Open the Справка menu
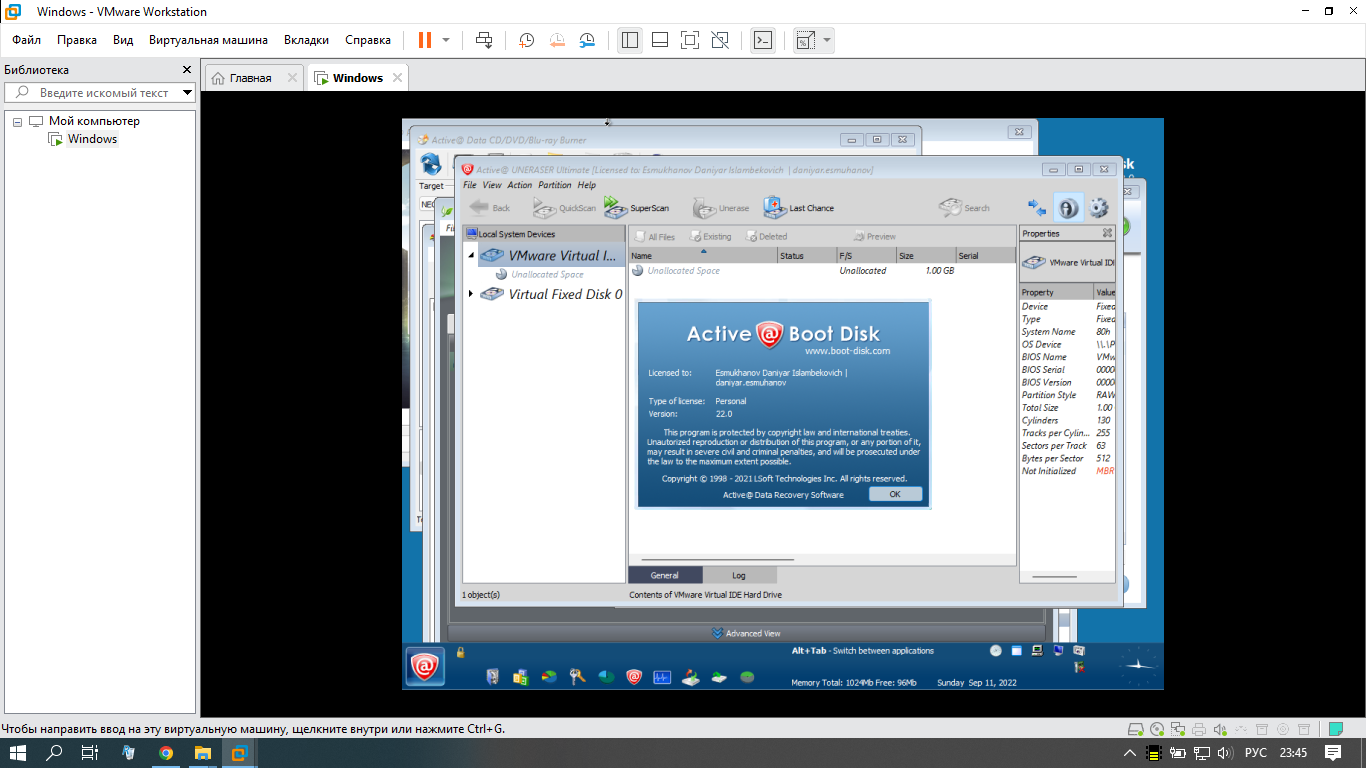The image size is (1366, 768). [x=368, y=40]
